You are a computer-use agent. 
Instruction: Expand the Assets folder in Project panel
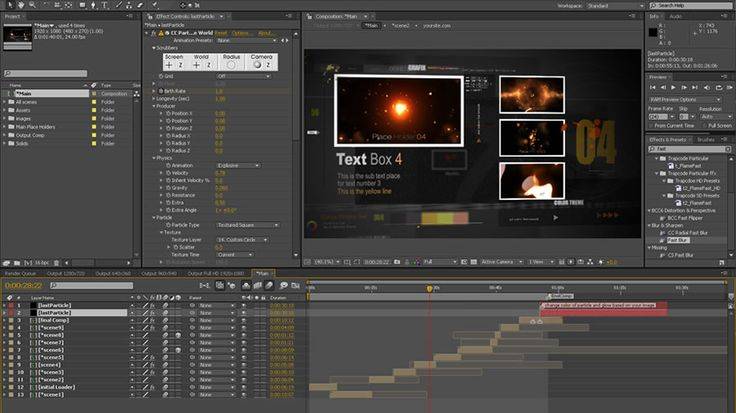click(6, 111)
